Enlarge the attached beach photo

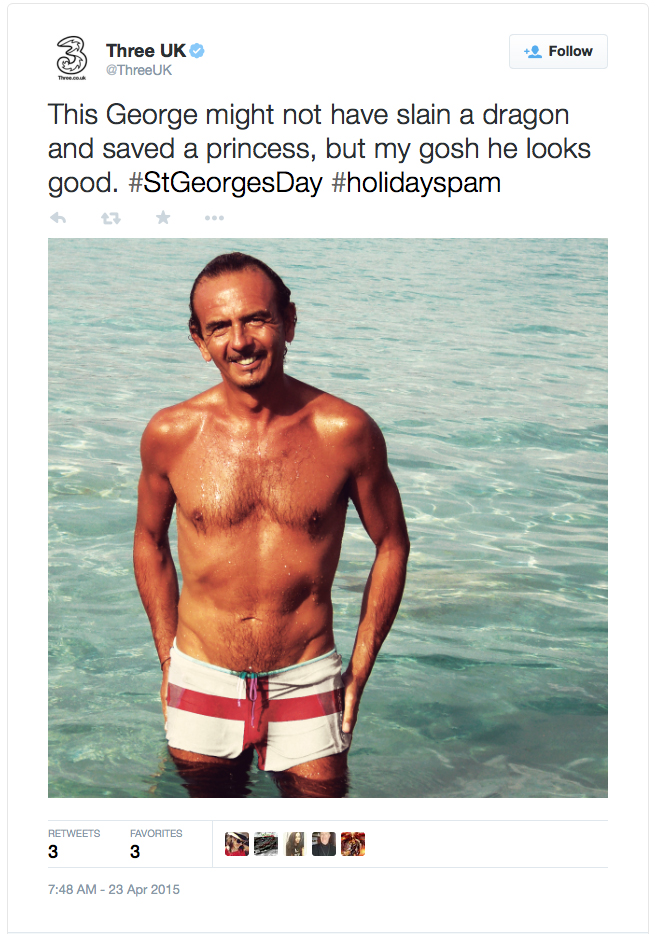coord(328,518)
